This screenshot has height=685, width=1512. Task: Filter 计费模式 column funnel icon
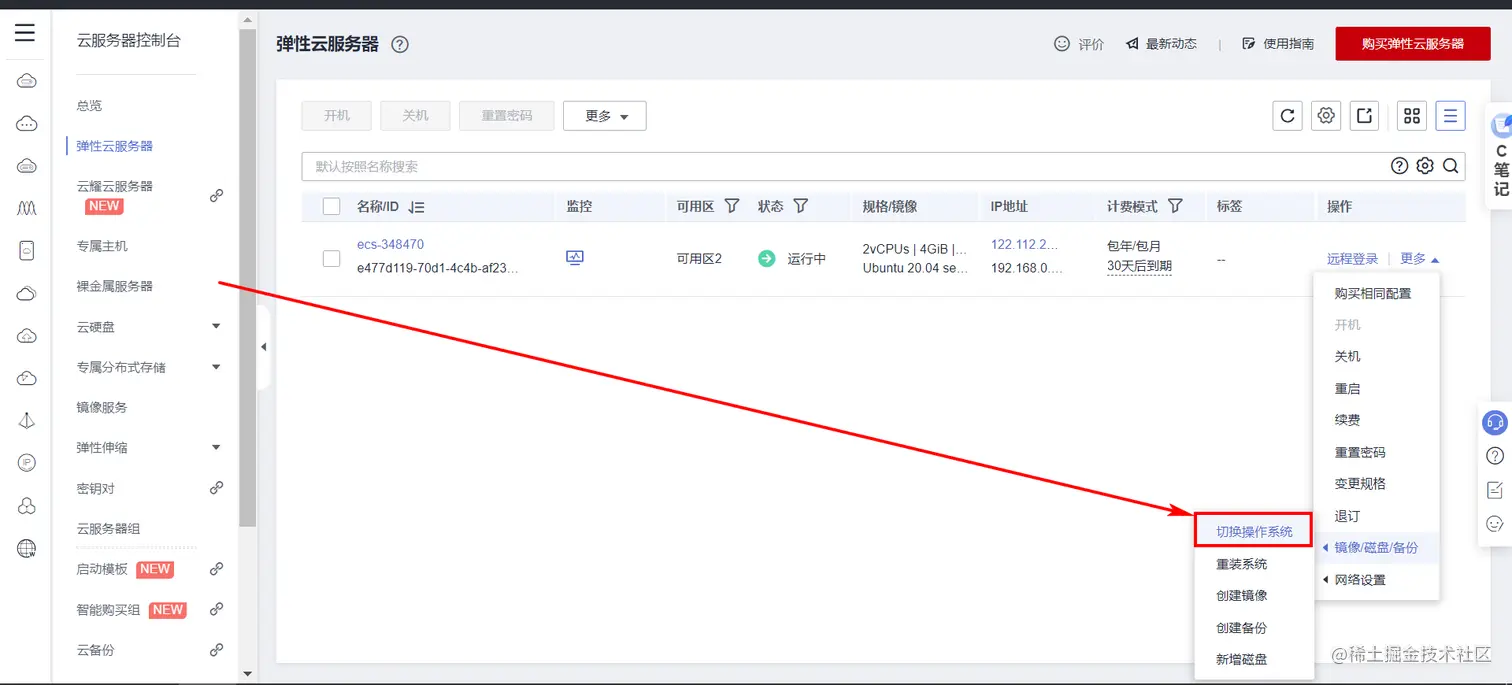tap(1175, 206)
